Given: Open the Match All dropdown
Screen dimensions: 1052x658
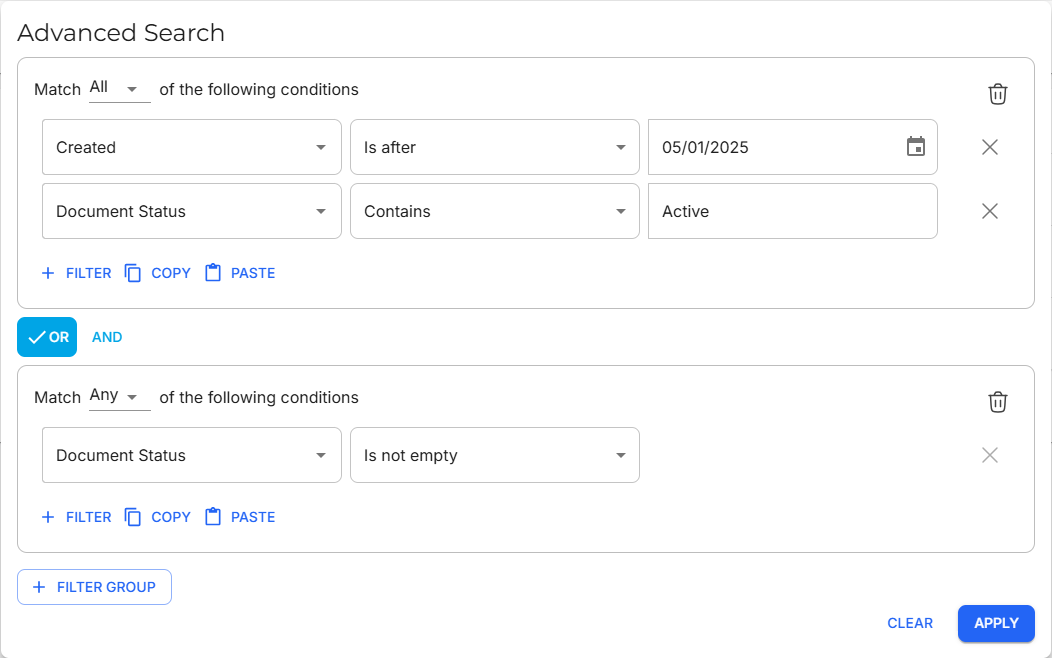Looking at the screenshot, I should [119, 89].
